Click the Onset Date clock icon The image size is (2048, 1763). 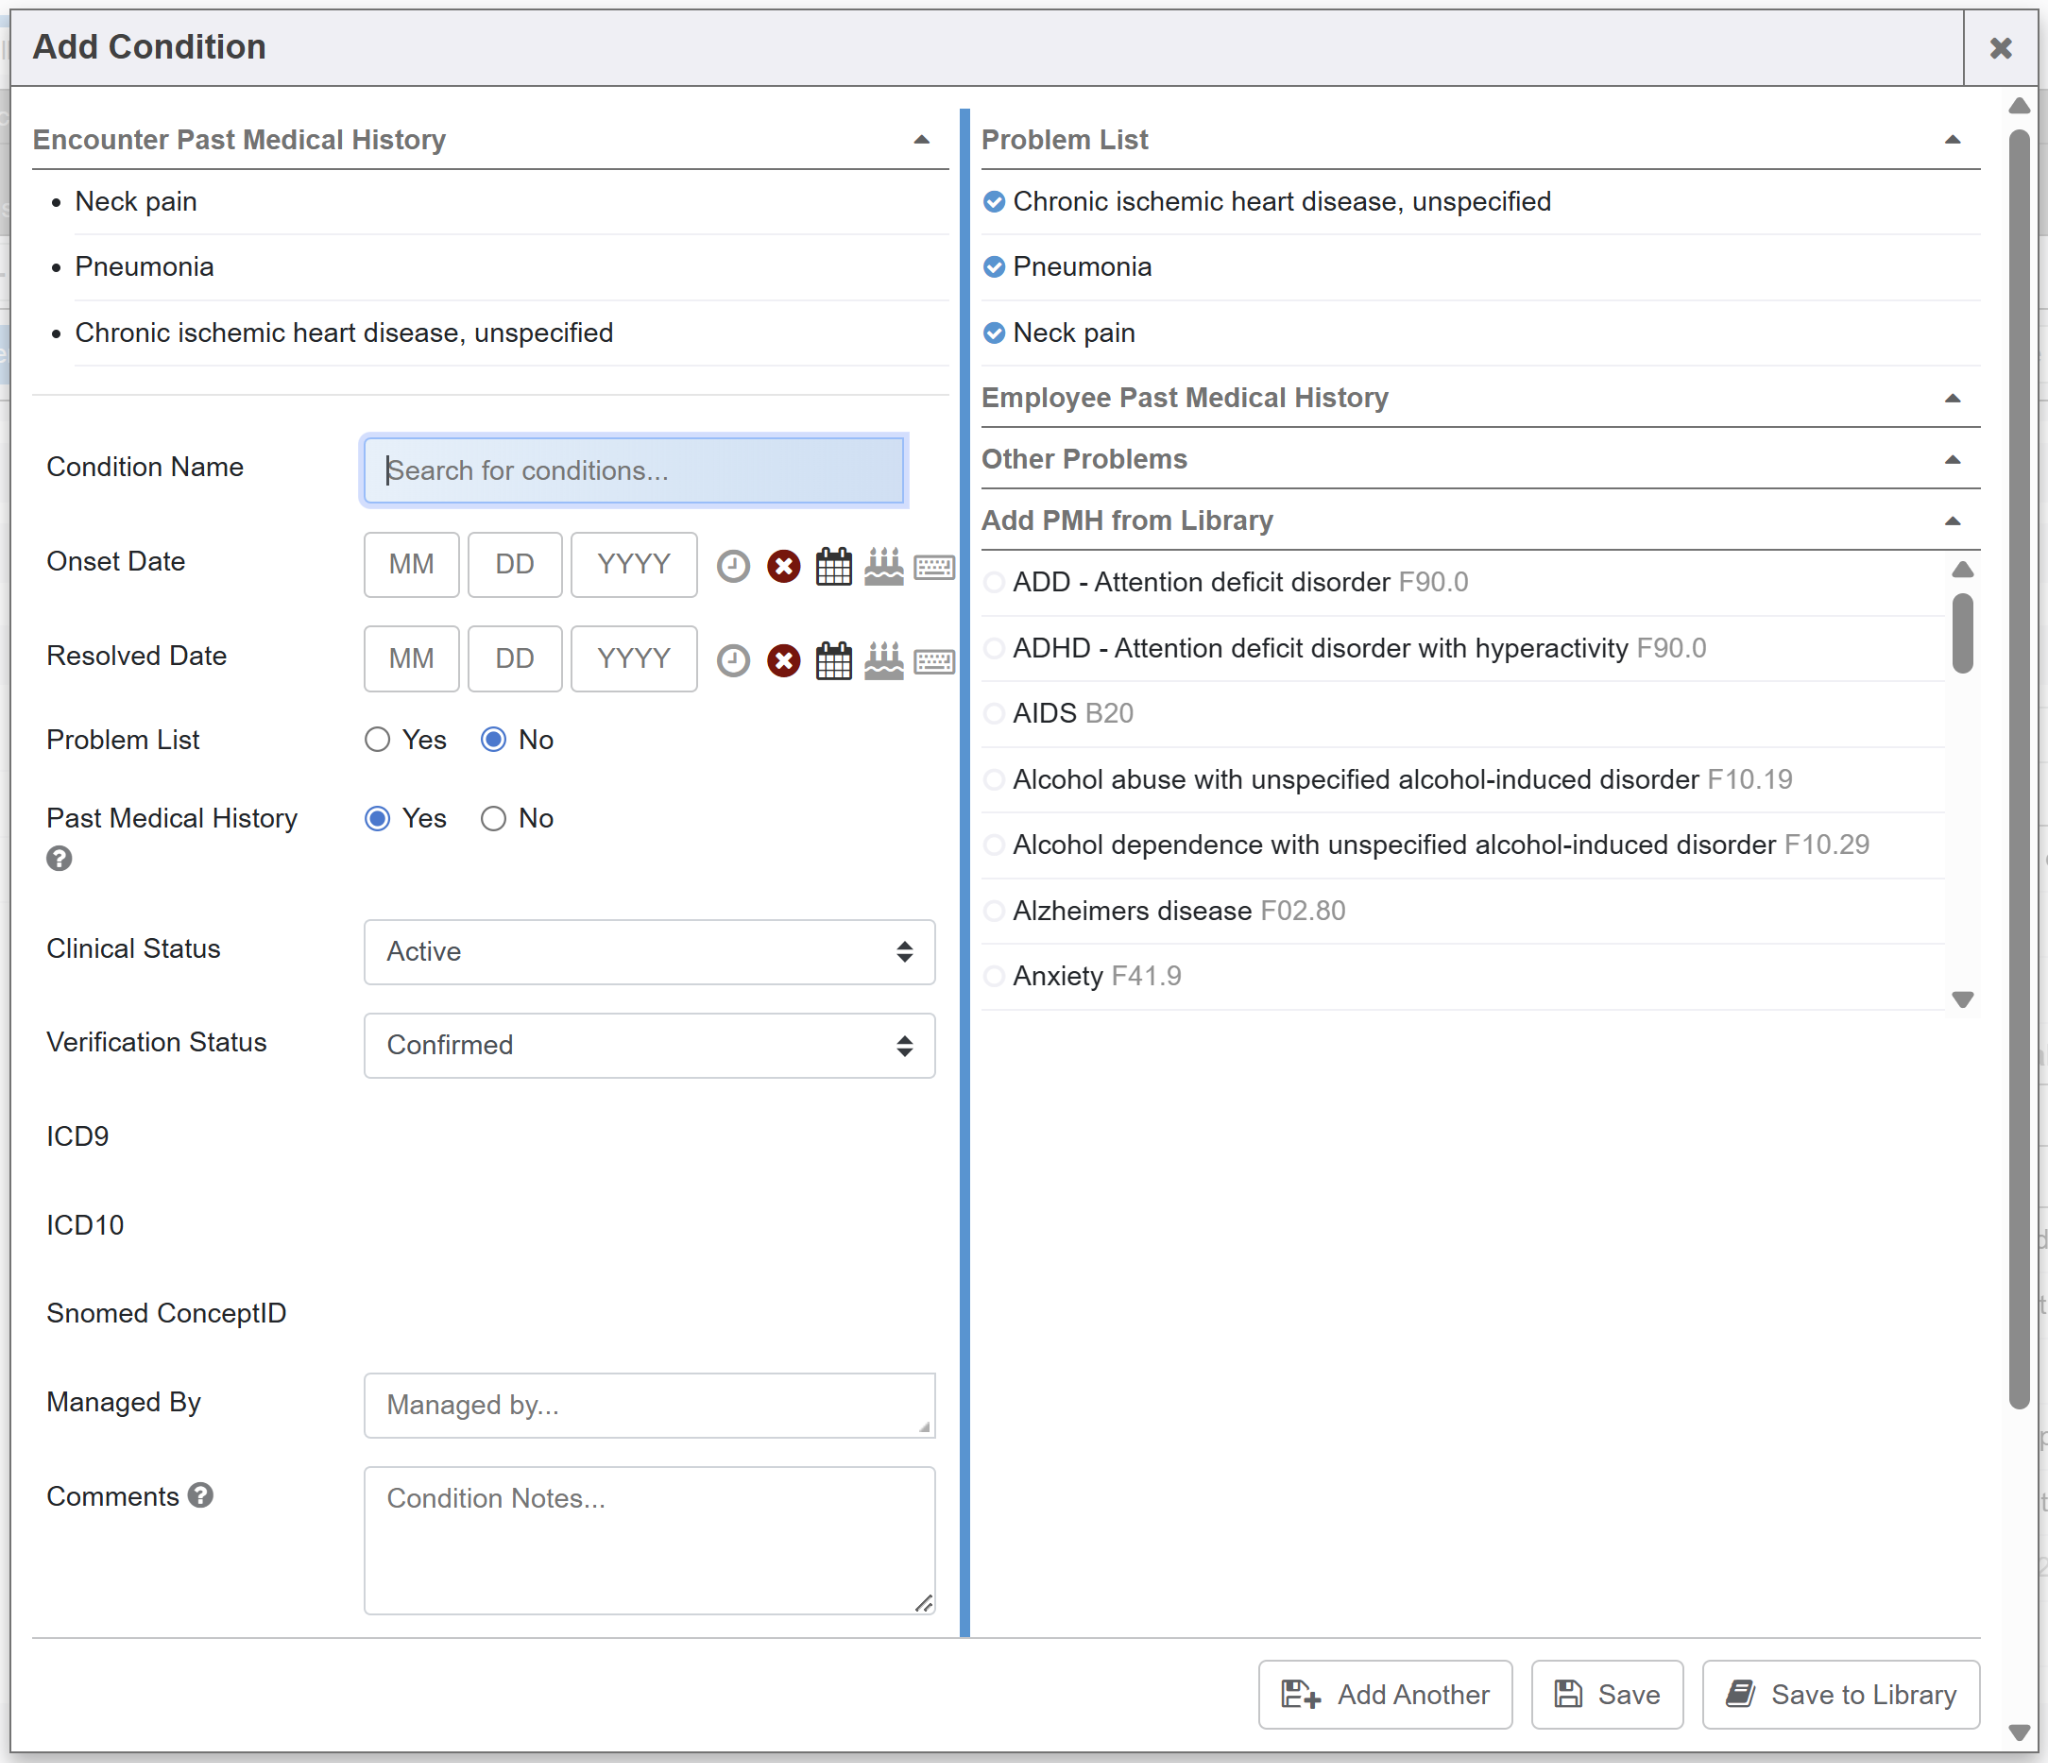click(733, 566)
